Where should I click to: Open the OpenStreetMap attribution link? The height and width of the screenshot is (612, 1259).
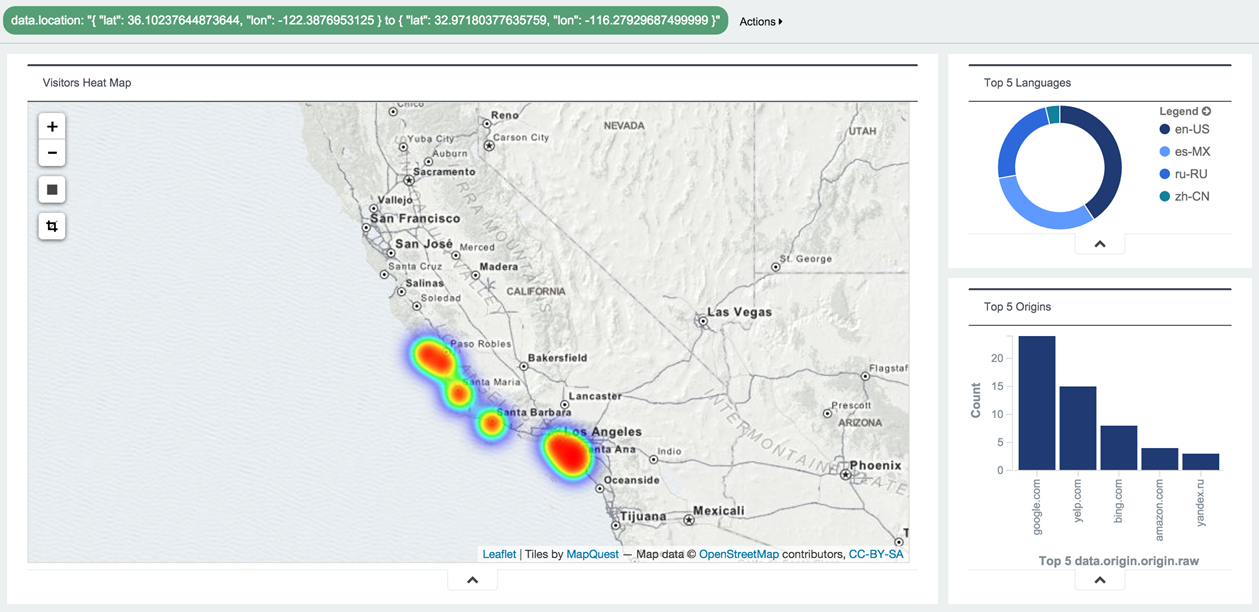point(738,554)
